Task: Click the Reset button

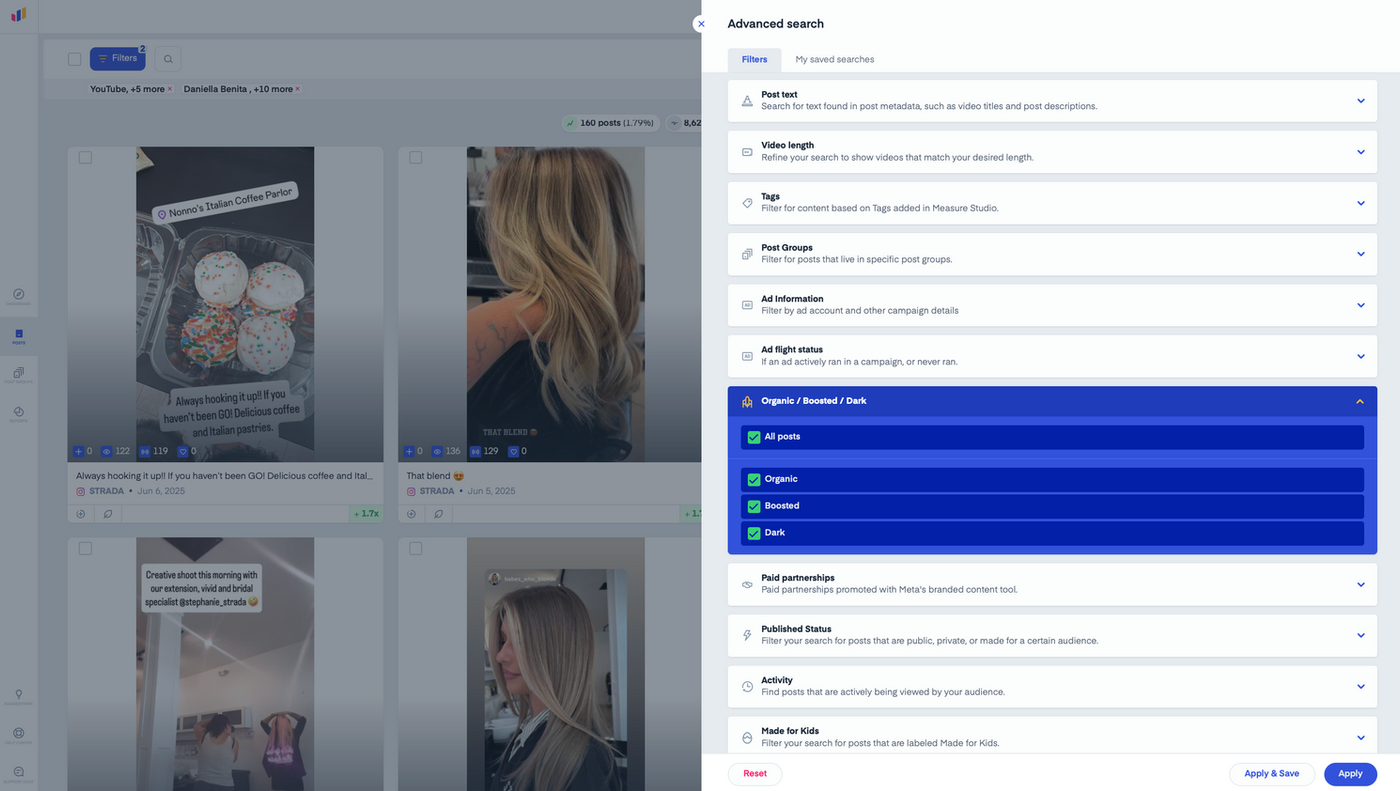Action: [755, 773]
